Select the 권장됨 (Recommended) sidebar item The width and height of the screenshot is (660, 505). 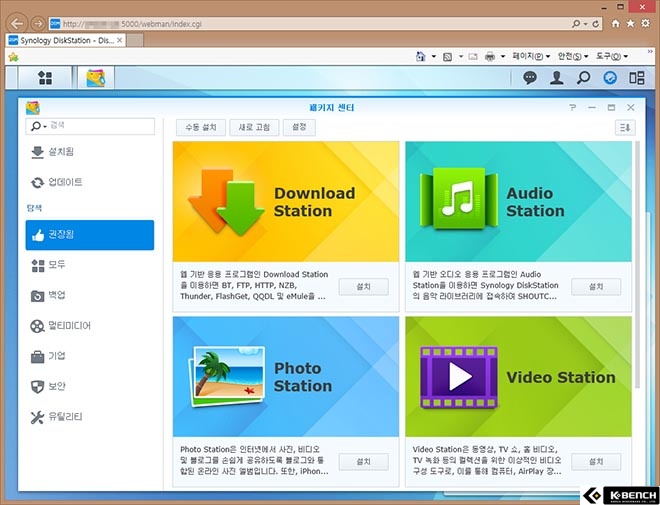click(90, 235)
